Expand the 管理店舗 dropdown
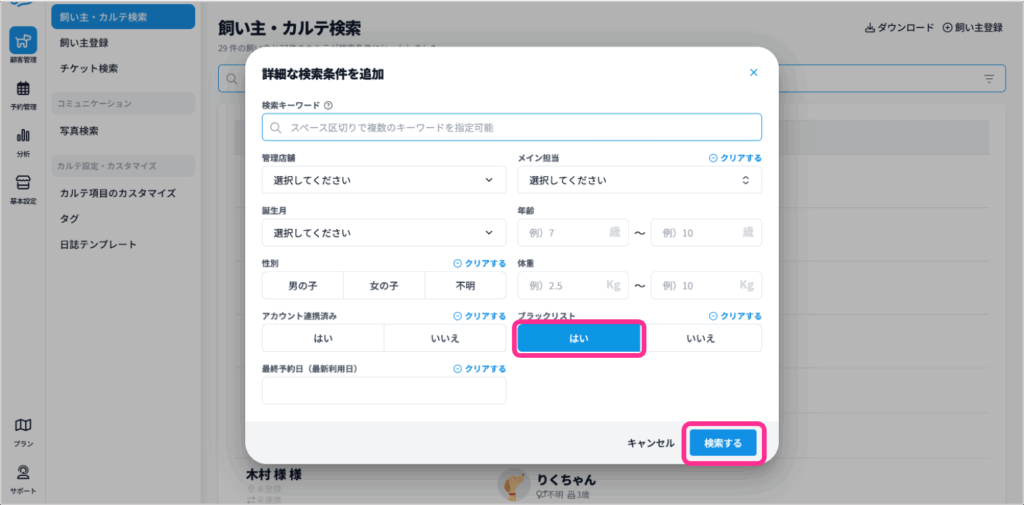The height and width of the screenshot is (505, 1024). tap(384, 180)
